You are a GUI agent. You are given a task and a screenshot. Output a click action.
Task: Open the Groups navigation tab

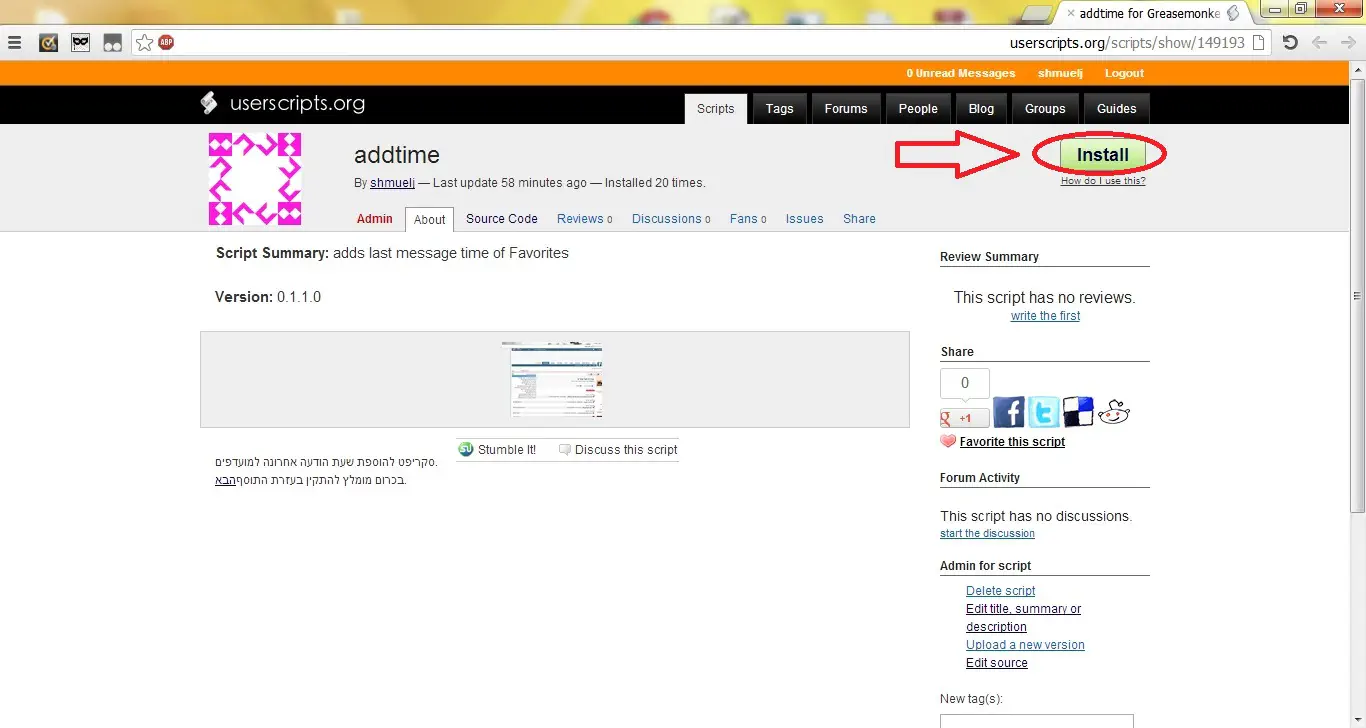pos(1045,109)
